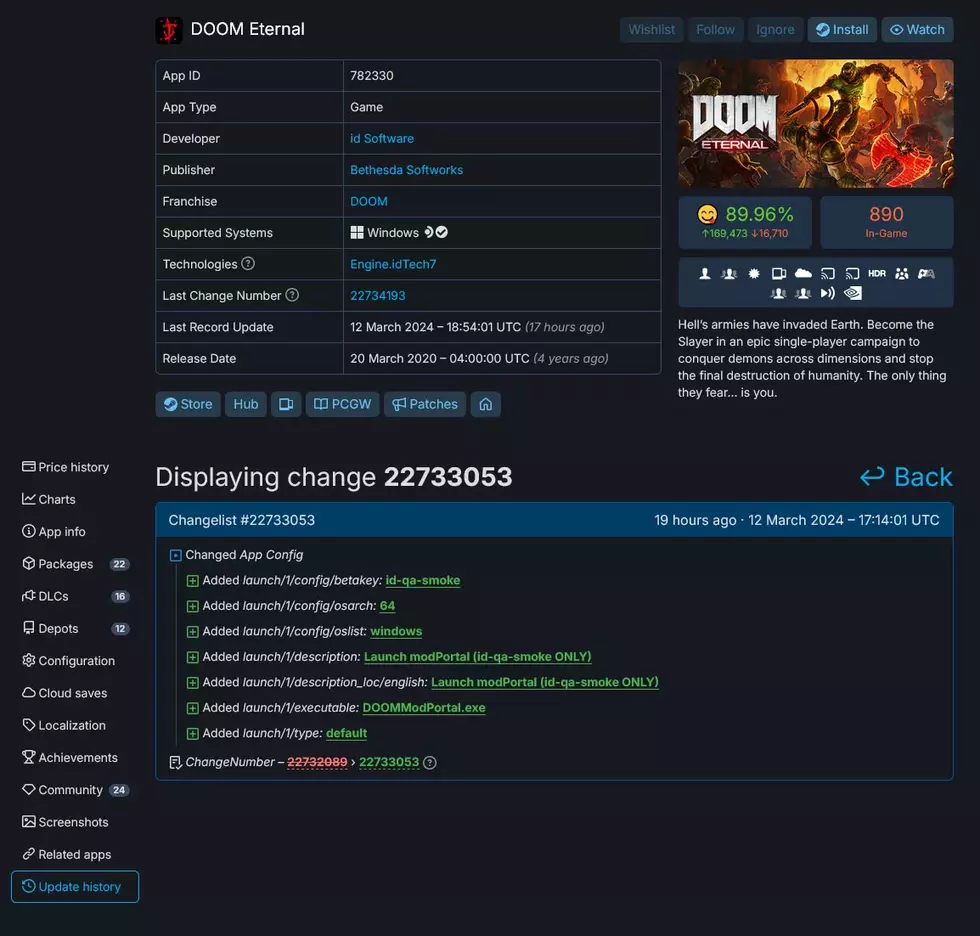Click the new change number 22733053 link
980x936 pixels.
coord(389,762)
